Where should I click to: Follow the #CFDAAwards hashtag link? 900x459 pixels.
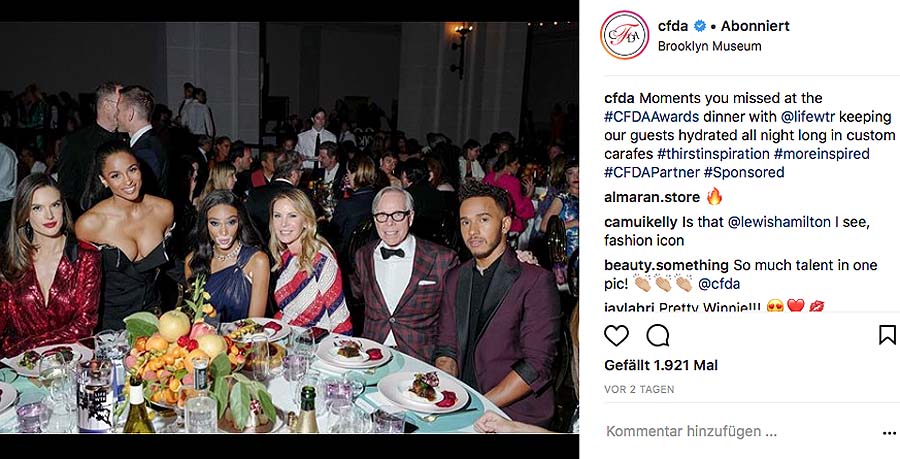click(651, 117)
